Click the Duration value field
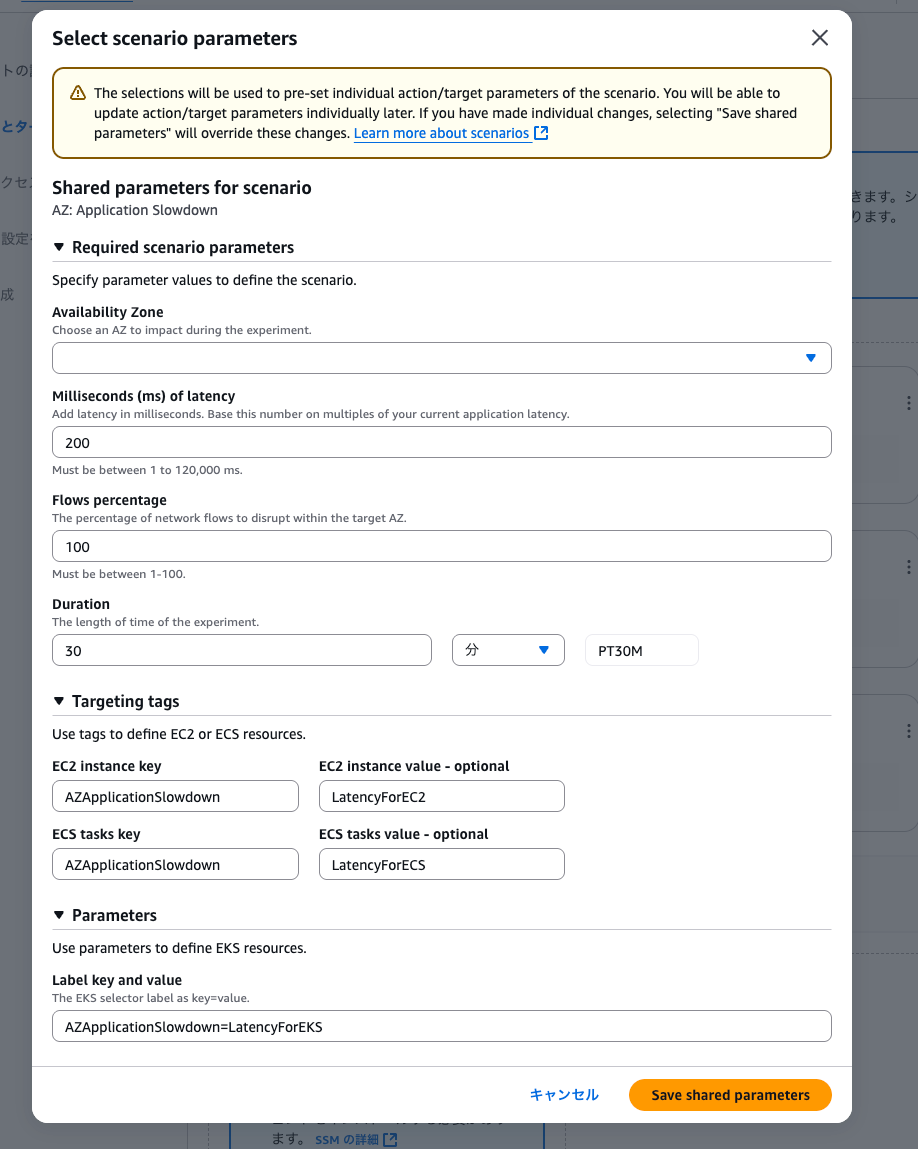The image size is (918, 1149). pos(241,650)
